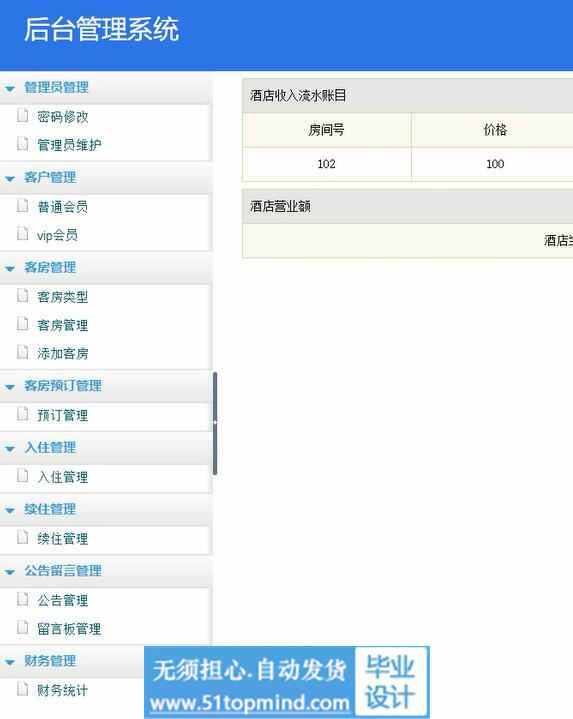Collapse the 客房预订管理 section arrow
The image size is (573, 719).
(x=10, y=387)
